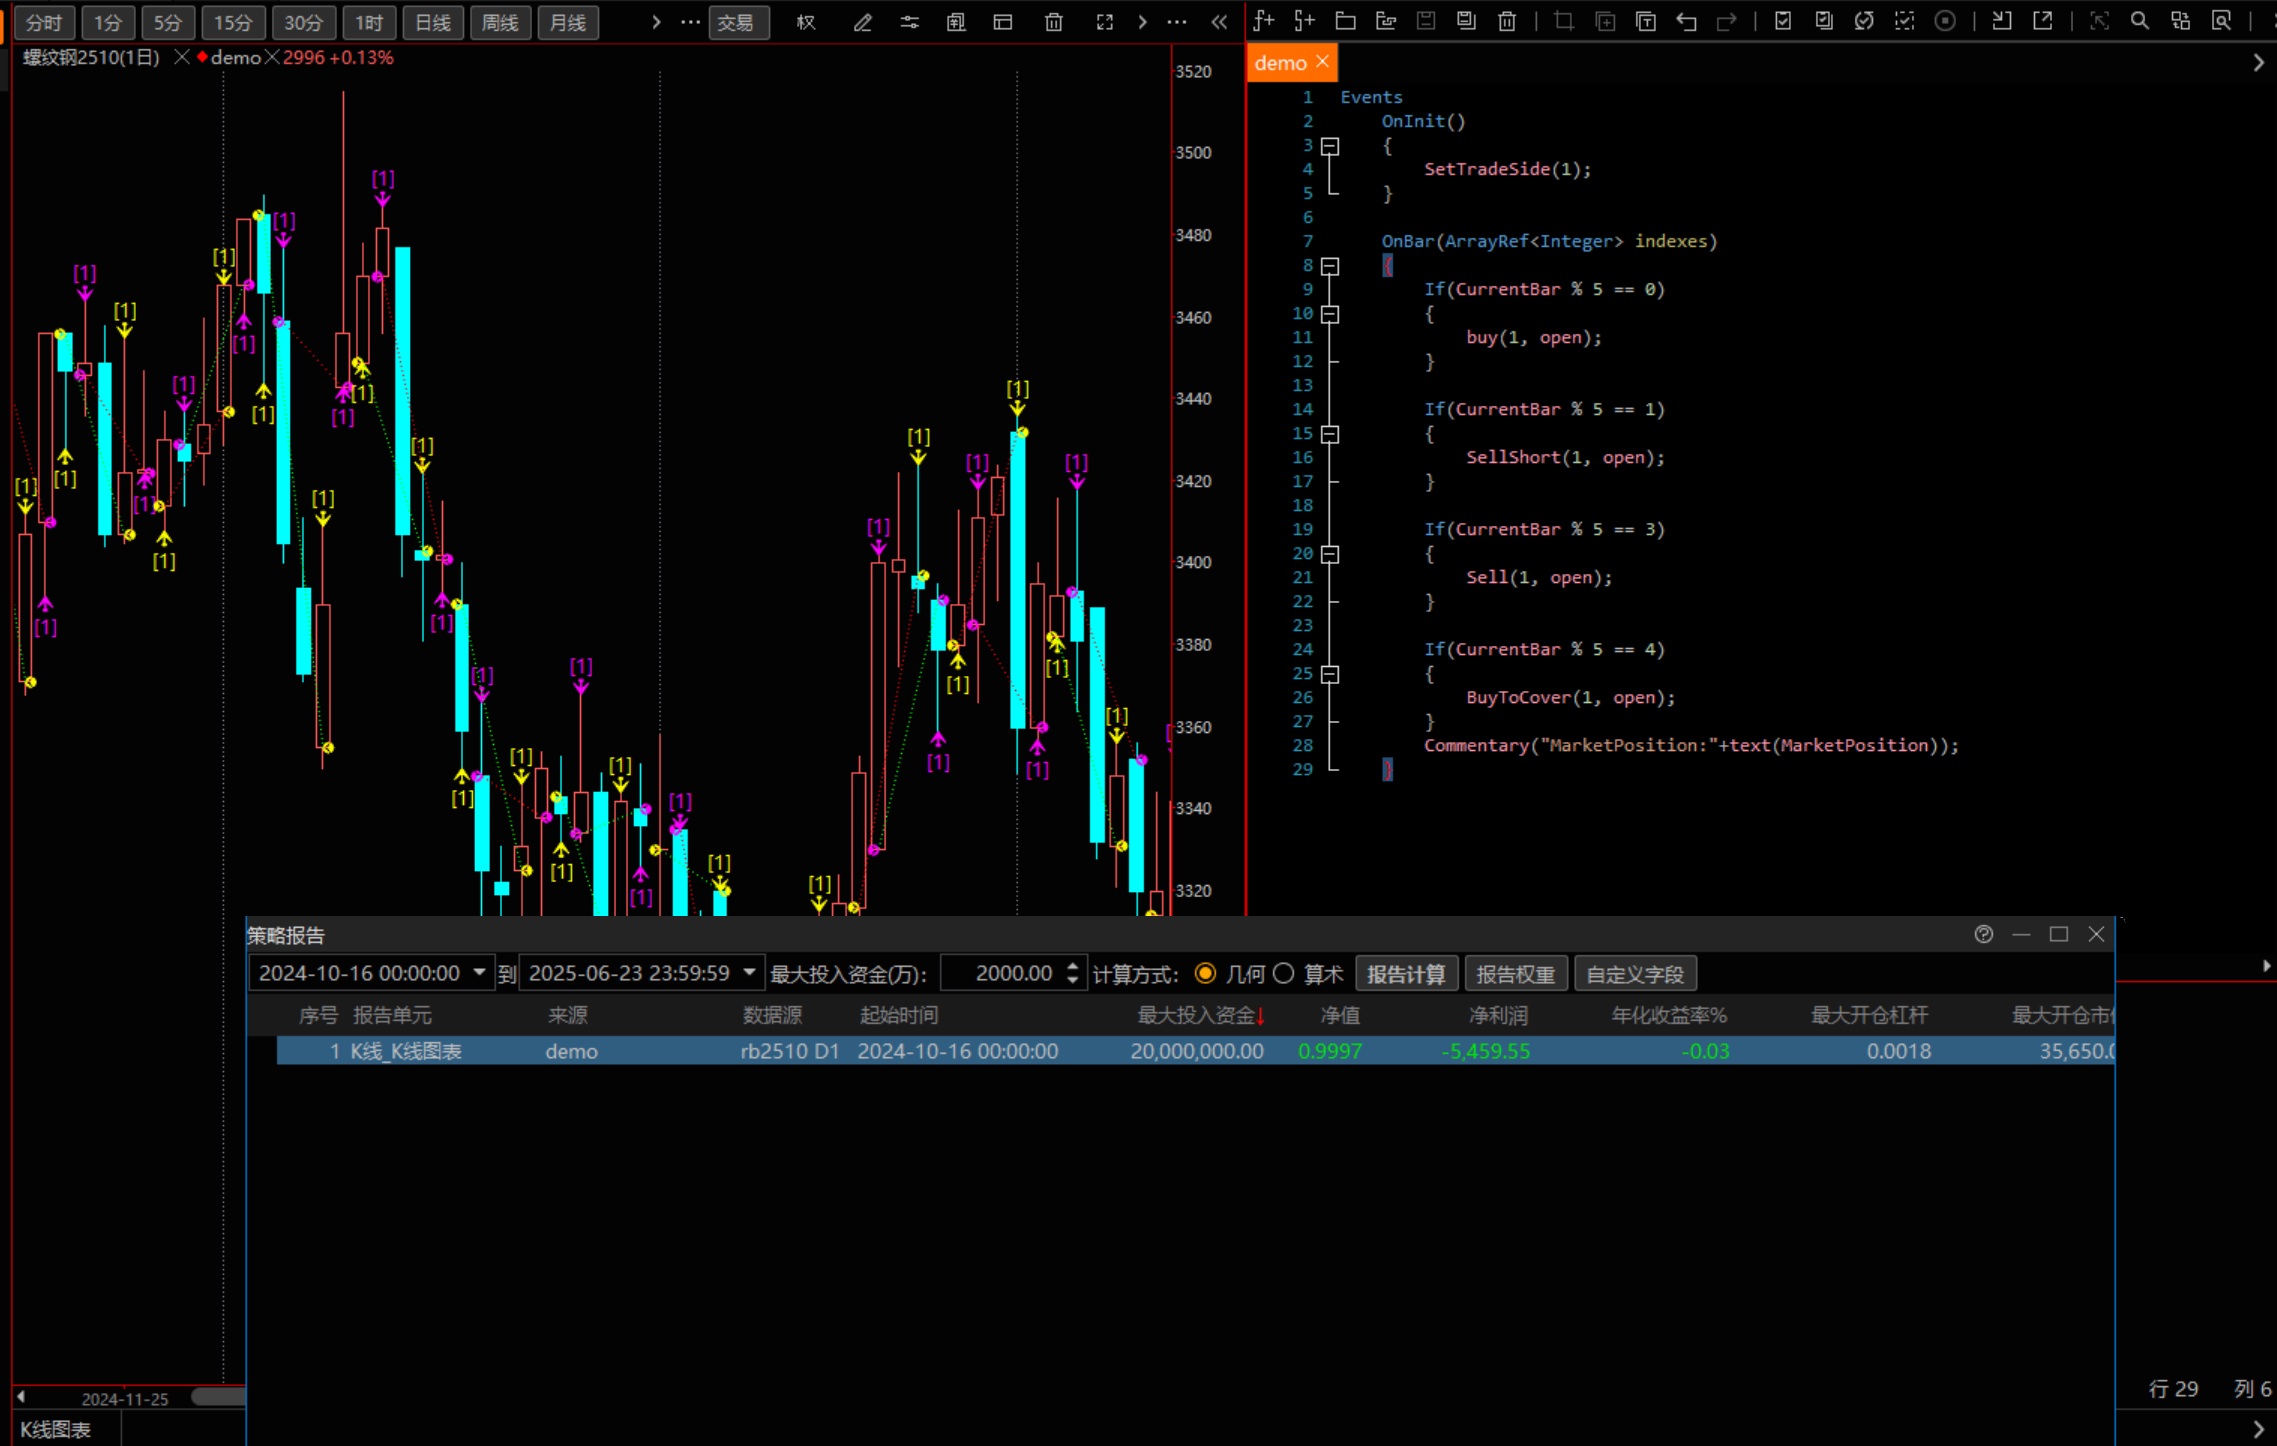
Task: Select 算术 calculation radio button
Action: click(1284, 973)
